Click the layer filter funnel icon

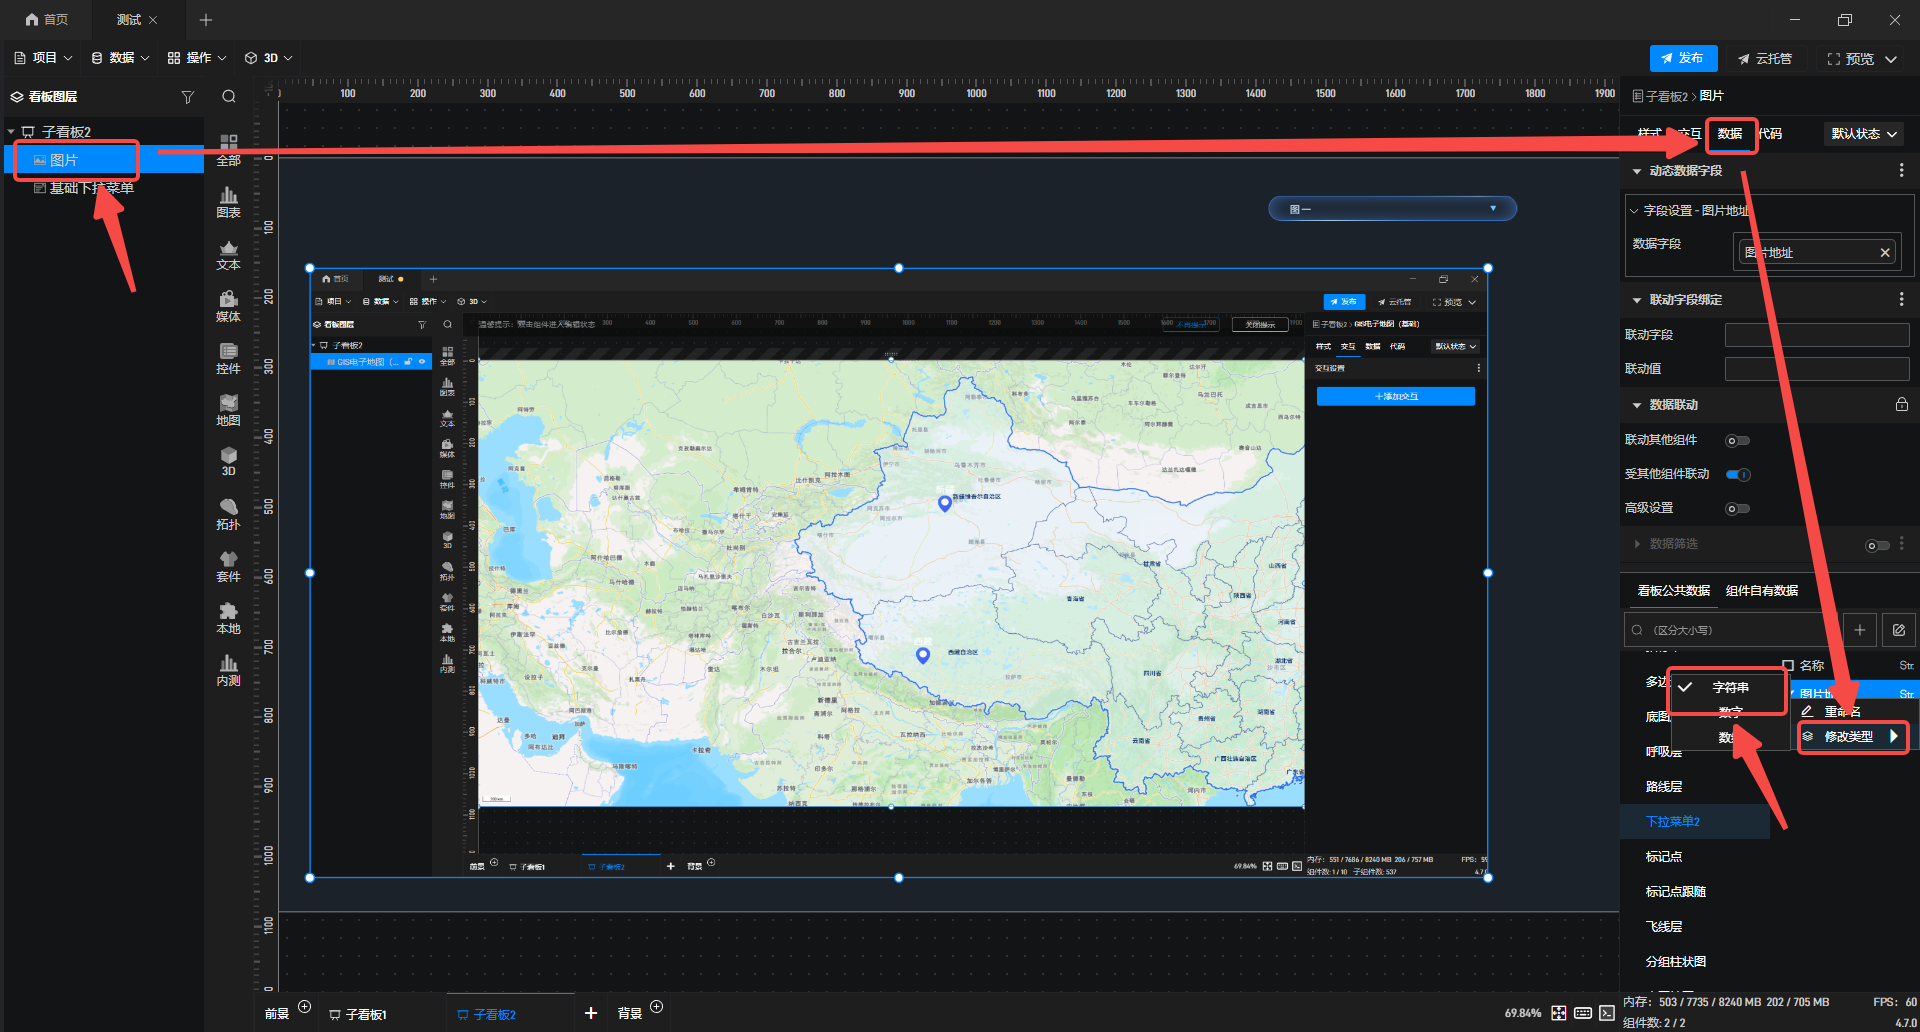pyautogui.click(x=187, y=97)
